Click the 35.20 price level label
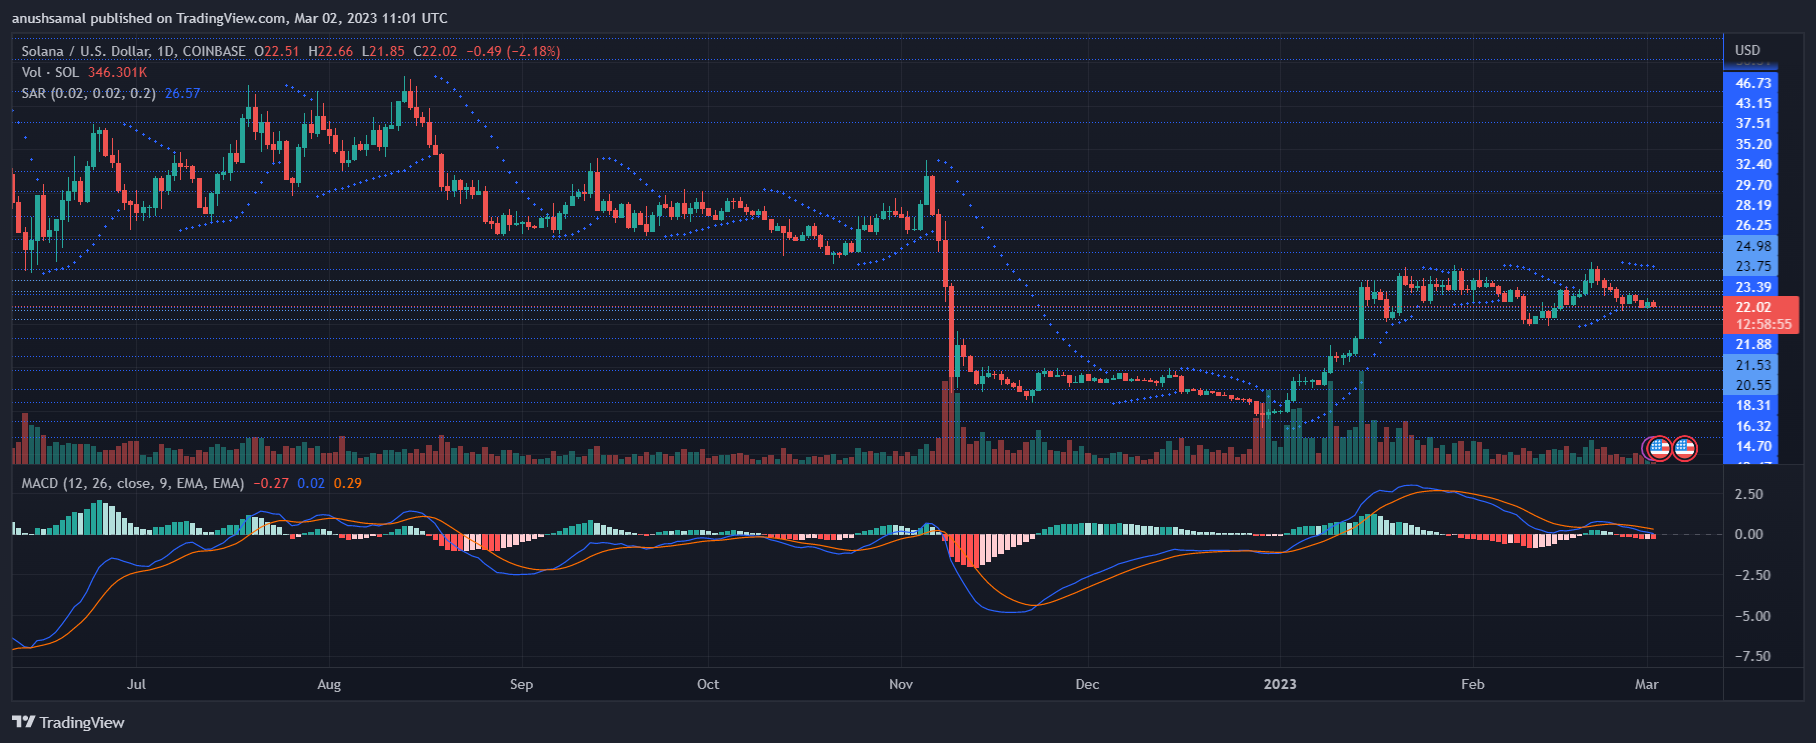 tap(1753, 144)
